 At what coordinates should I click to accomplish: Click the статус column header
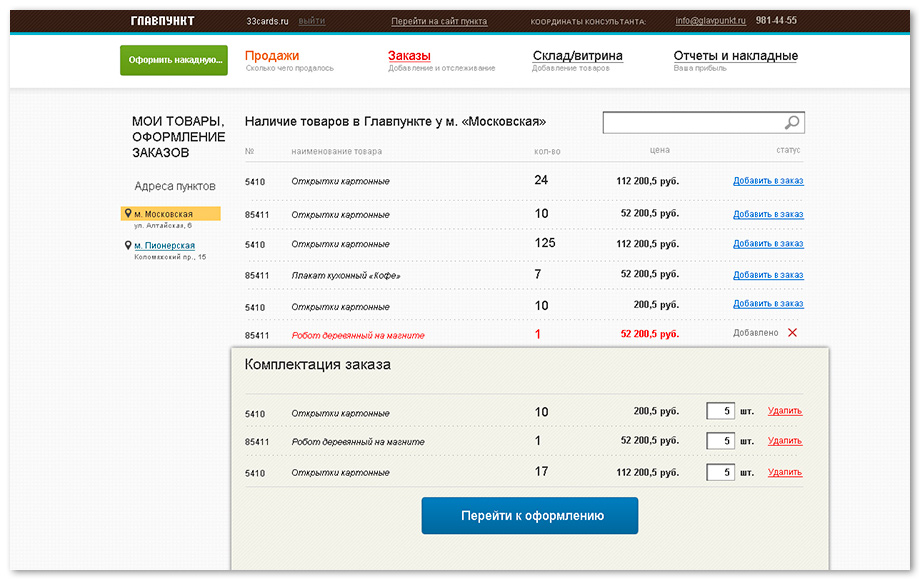tap(788, 150)
